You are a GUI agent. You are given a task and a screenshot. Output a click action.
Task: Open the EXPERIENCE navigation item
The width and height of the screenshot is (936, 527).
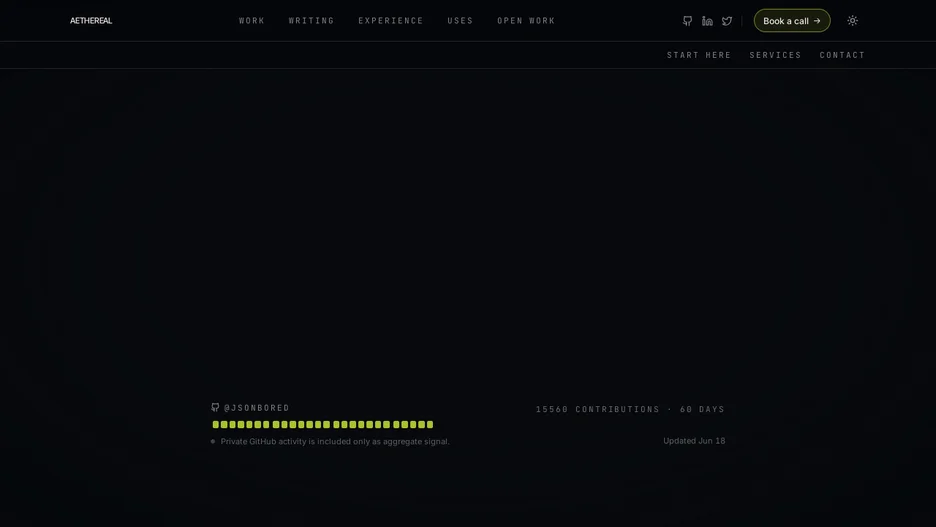click(390, 20)
